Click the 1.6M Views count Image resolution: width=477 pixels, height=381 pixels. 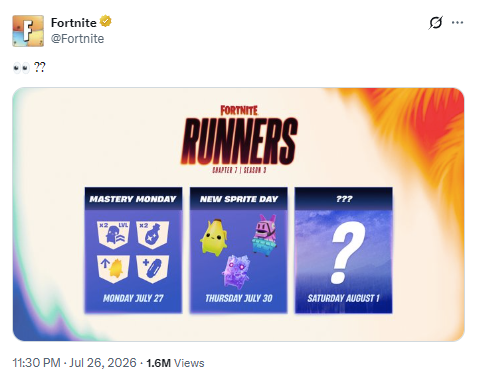(175, 363)
